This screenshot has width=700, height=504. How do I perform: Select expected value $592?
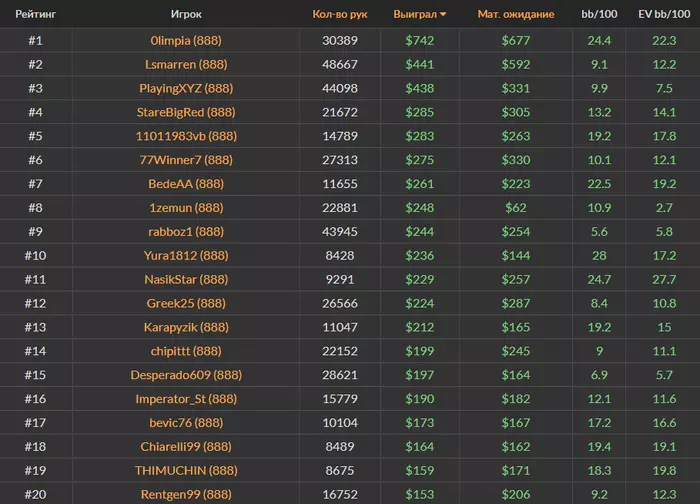[516, 64]
